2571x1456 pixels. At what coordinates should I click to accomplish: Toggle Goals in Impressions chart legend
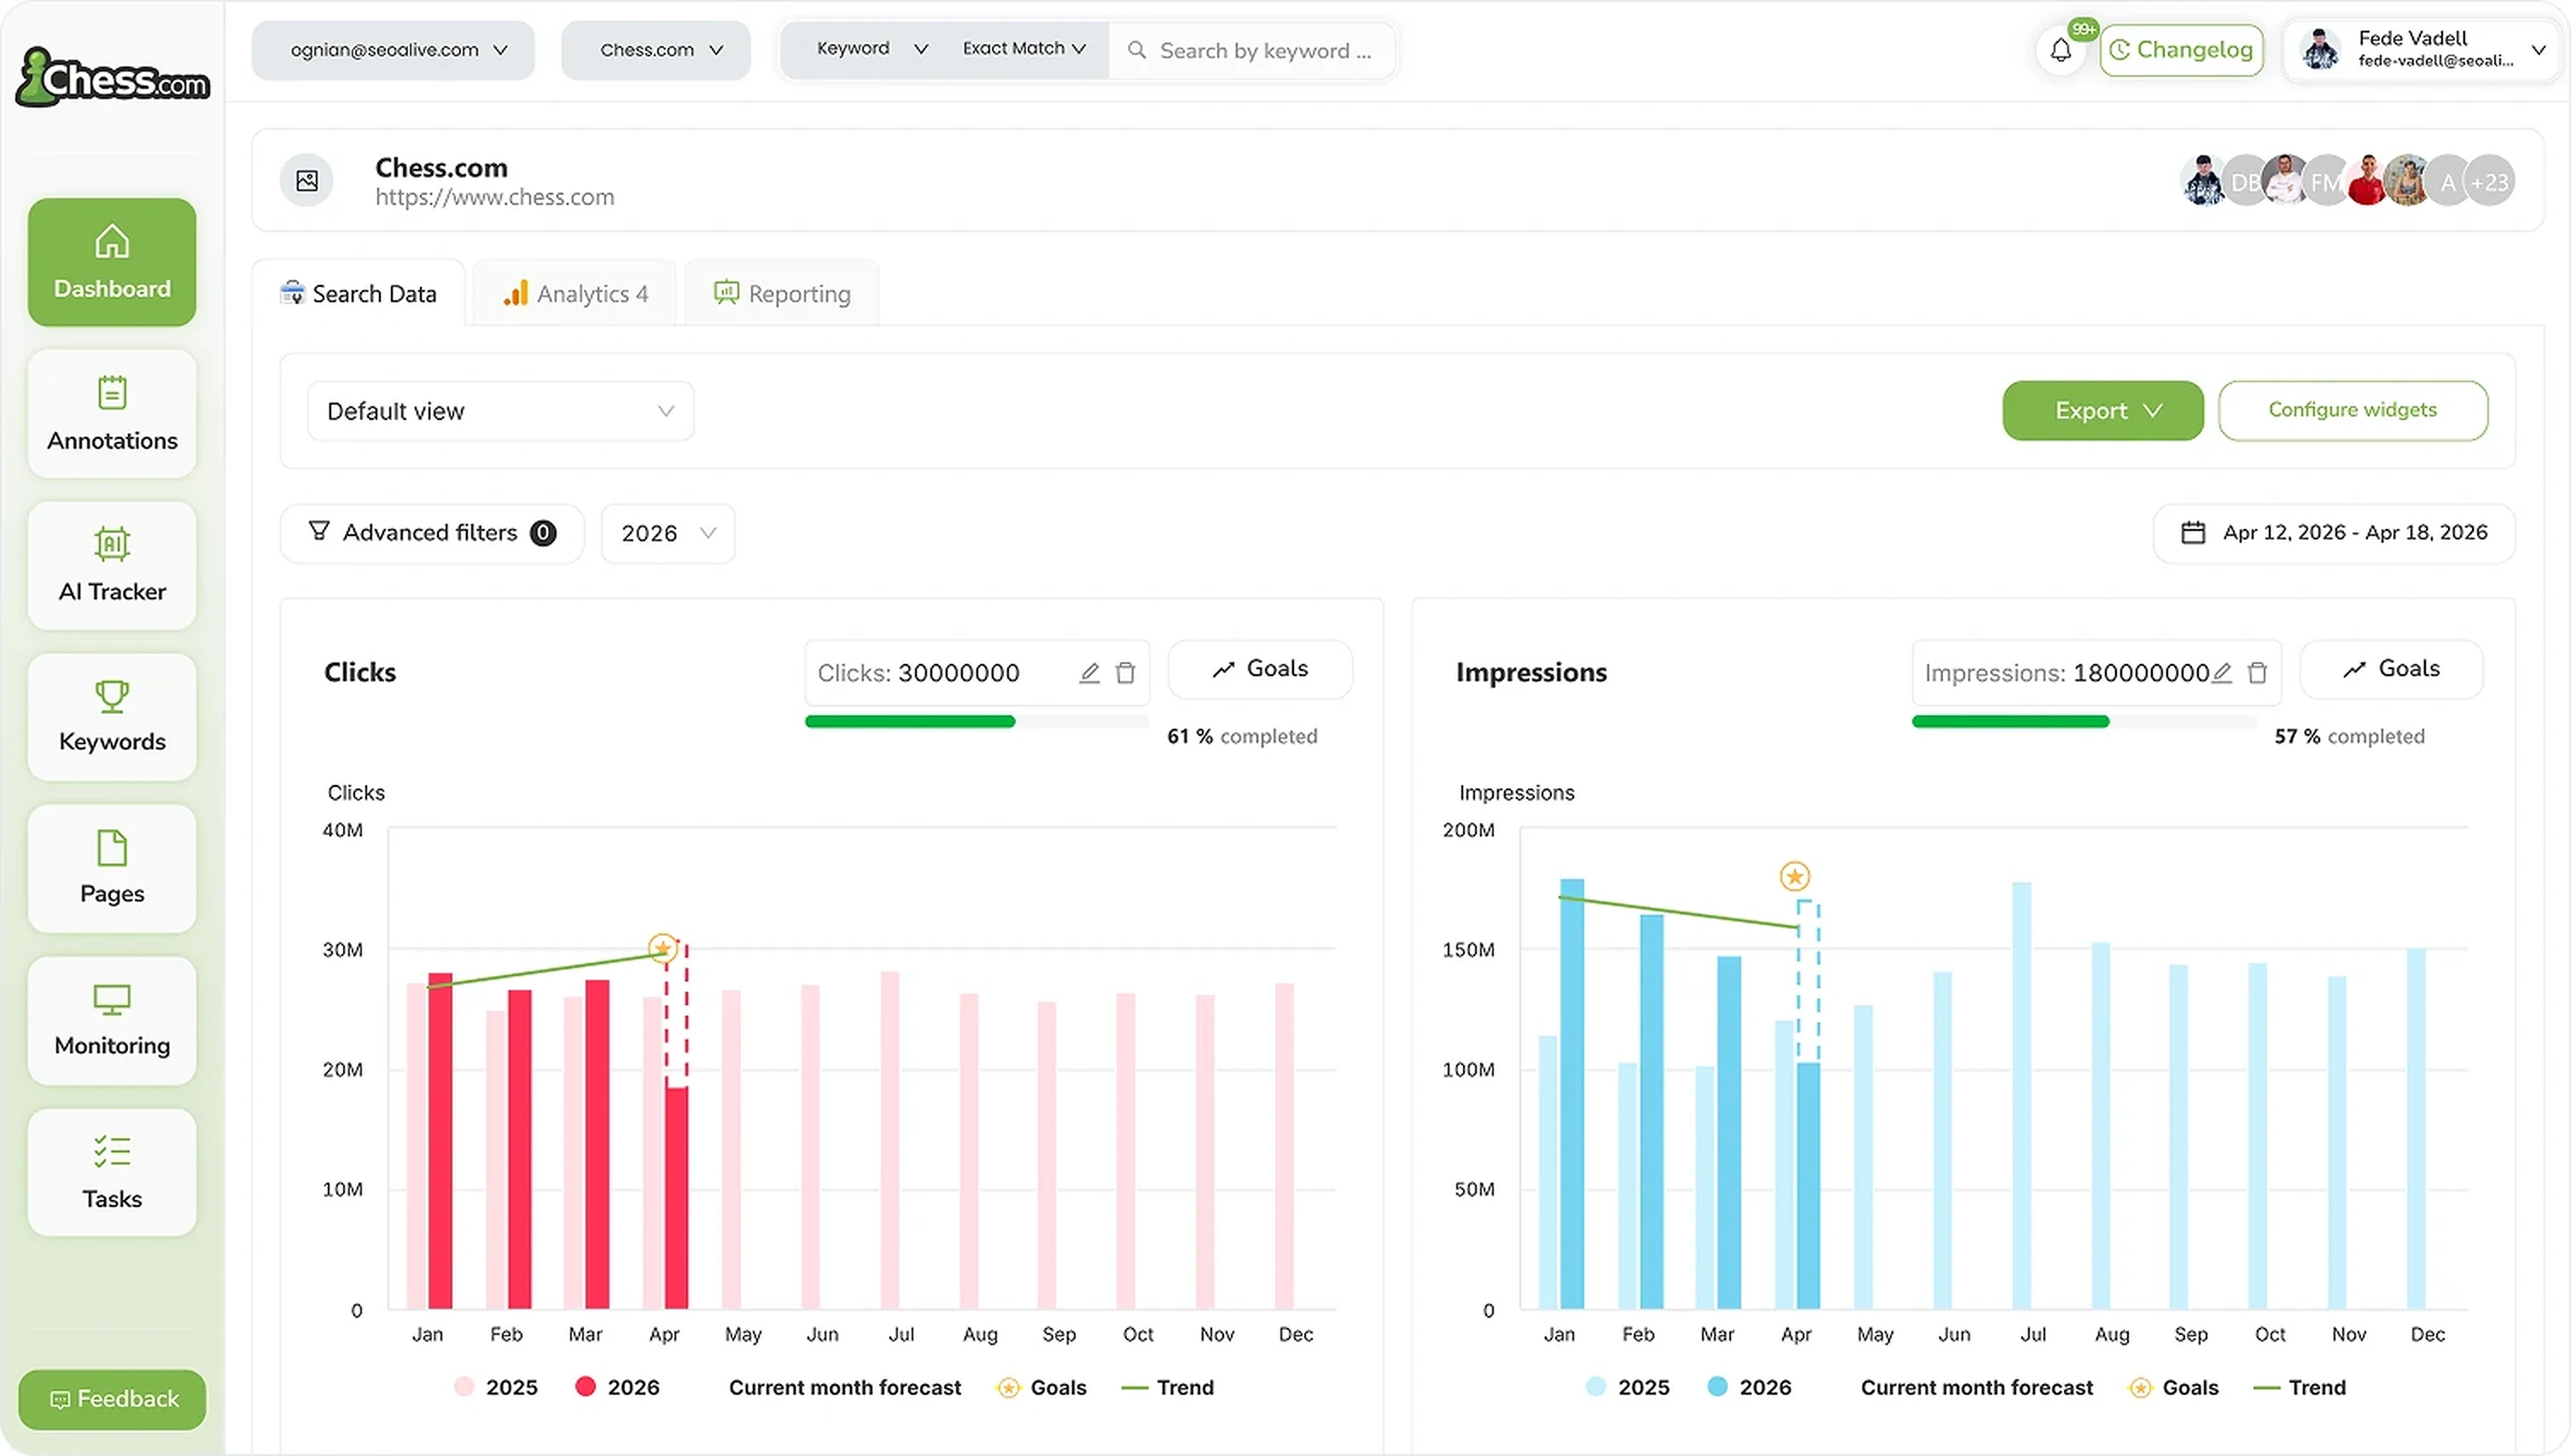tap(2174, 1387)
